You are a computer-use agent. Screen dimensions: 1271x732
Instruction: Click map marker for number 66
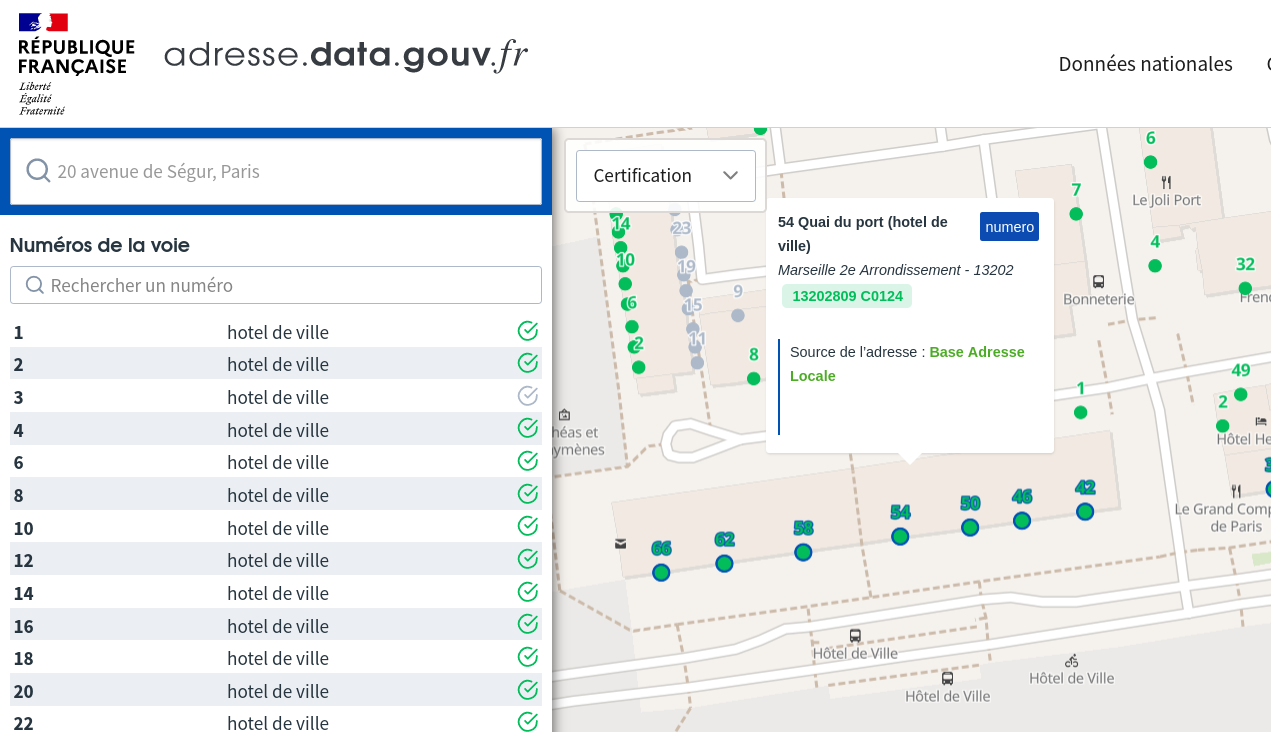coord(661,572)
